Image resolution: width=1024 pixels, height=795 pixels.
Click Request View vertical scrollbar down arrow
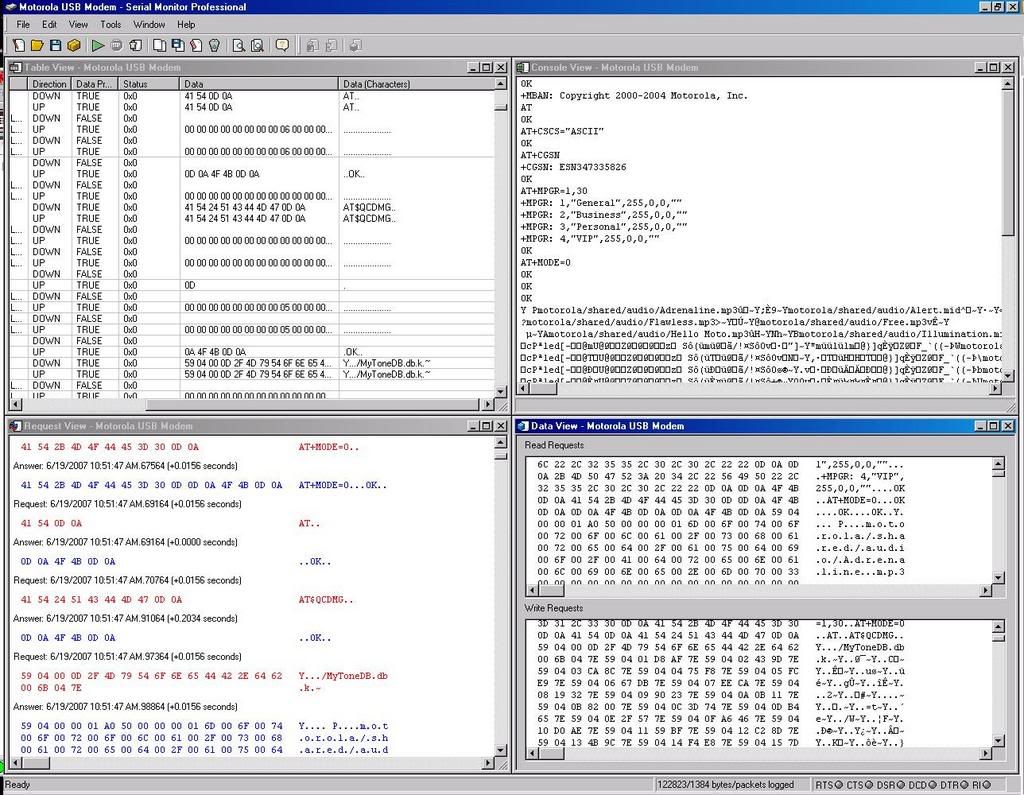click(501, 750)
